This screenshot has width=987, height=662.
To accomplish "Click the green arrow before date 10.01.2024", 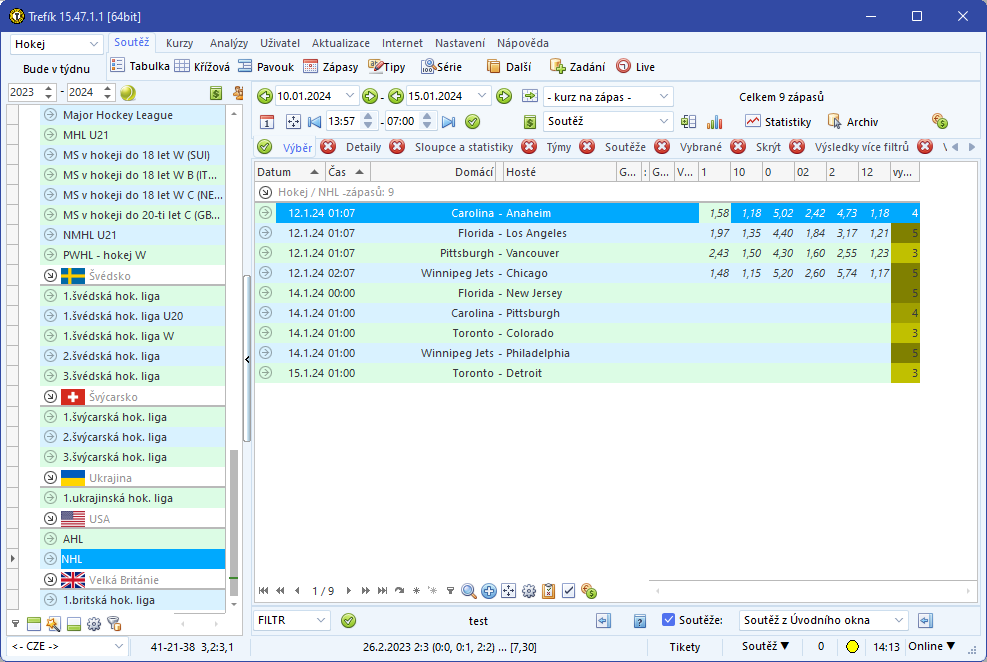I will (x=265, y=96).
